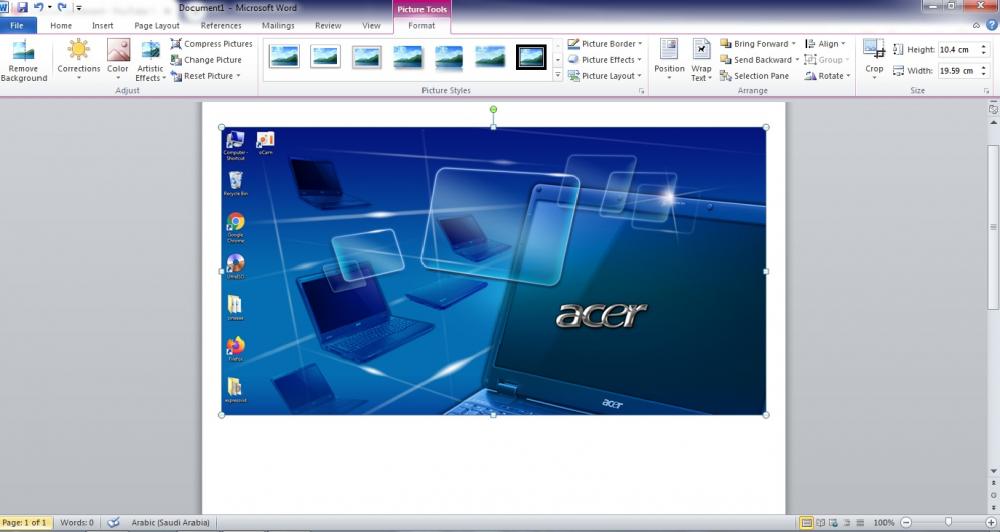Select the Picture Tools Format tab

pos(422,26)
